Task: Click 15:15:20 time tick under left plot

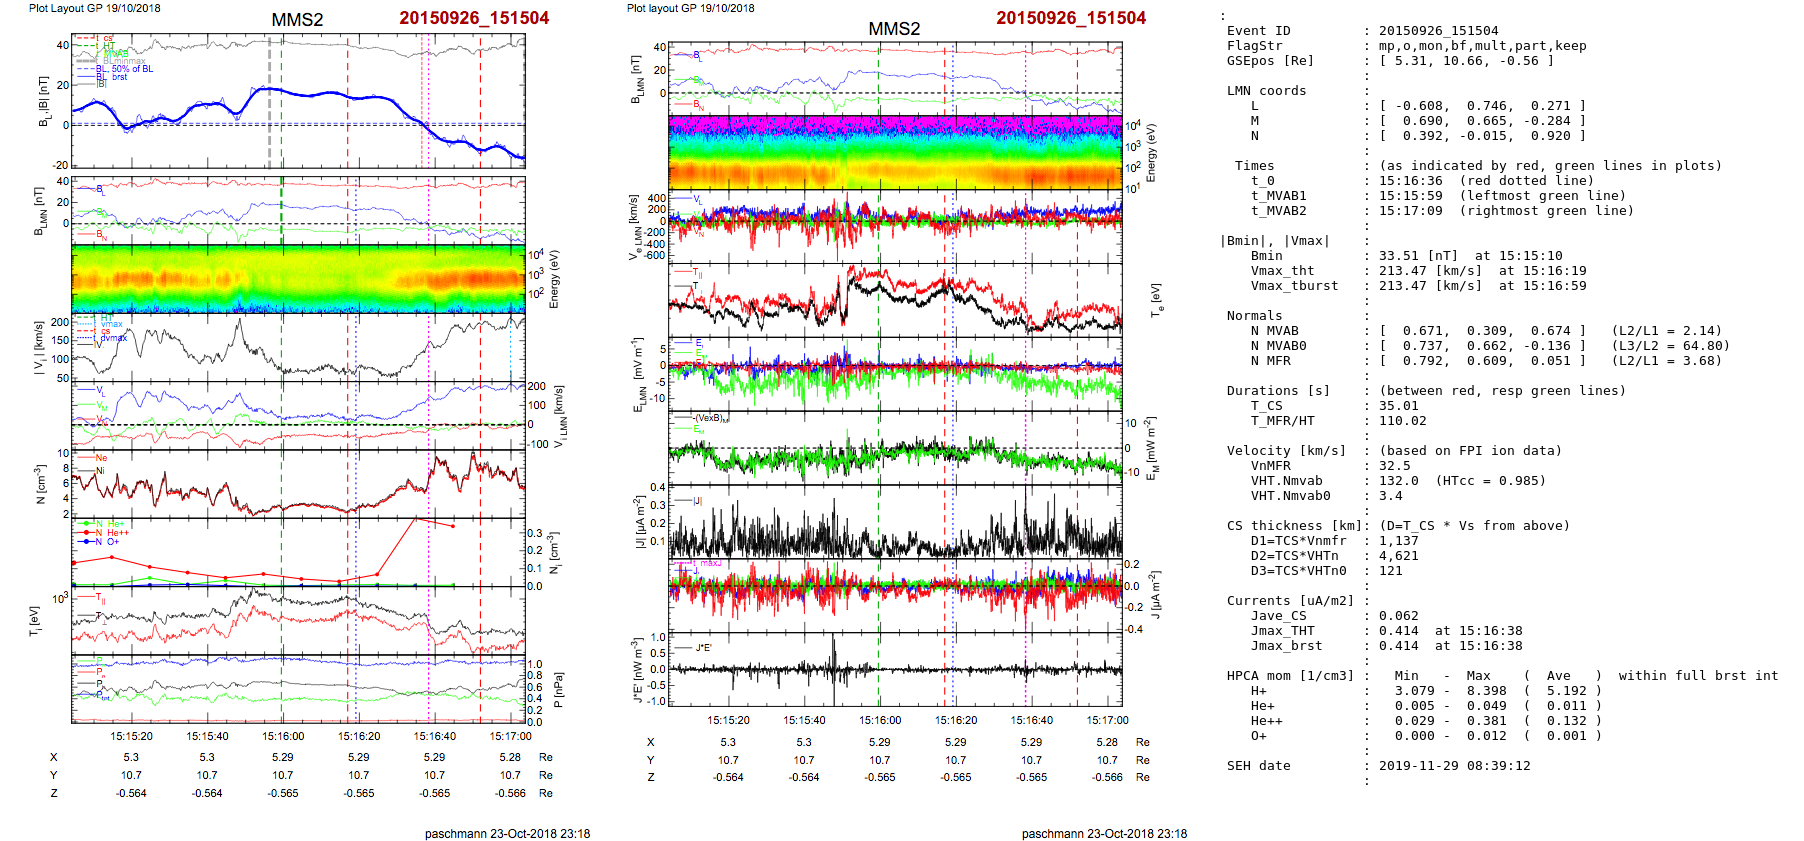Action: pos(131,736)
